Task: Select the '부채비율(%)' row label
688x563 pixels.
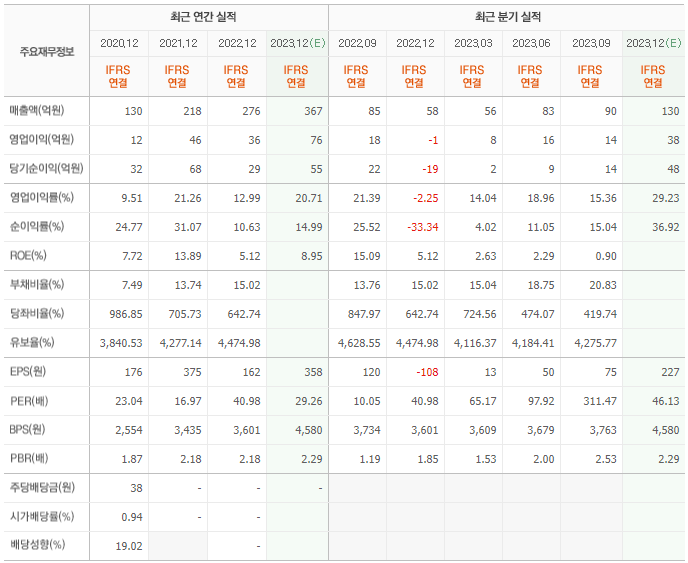Action: 37,284
